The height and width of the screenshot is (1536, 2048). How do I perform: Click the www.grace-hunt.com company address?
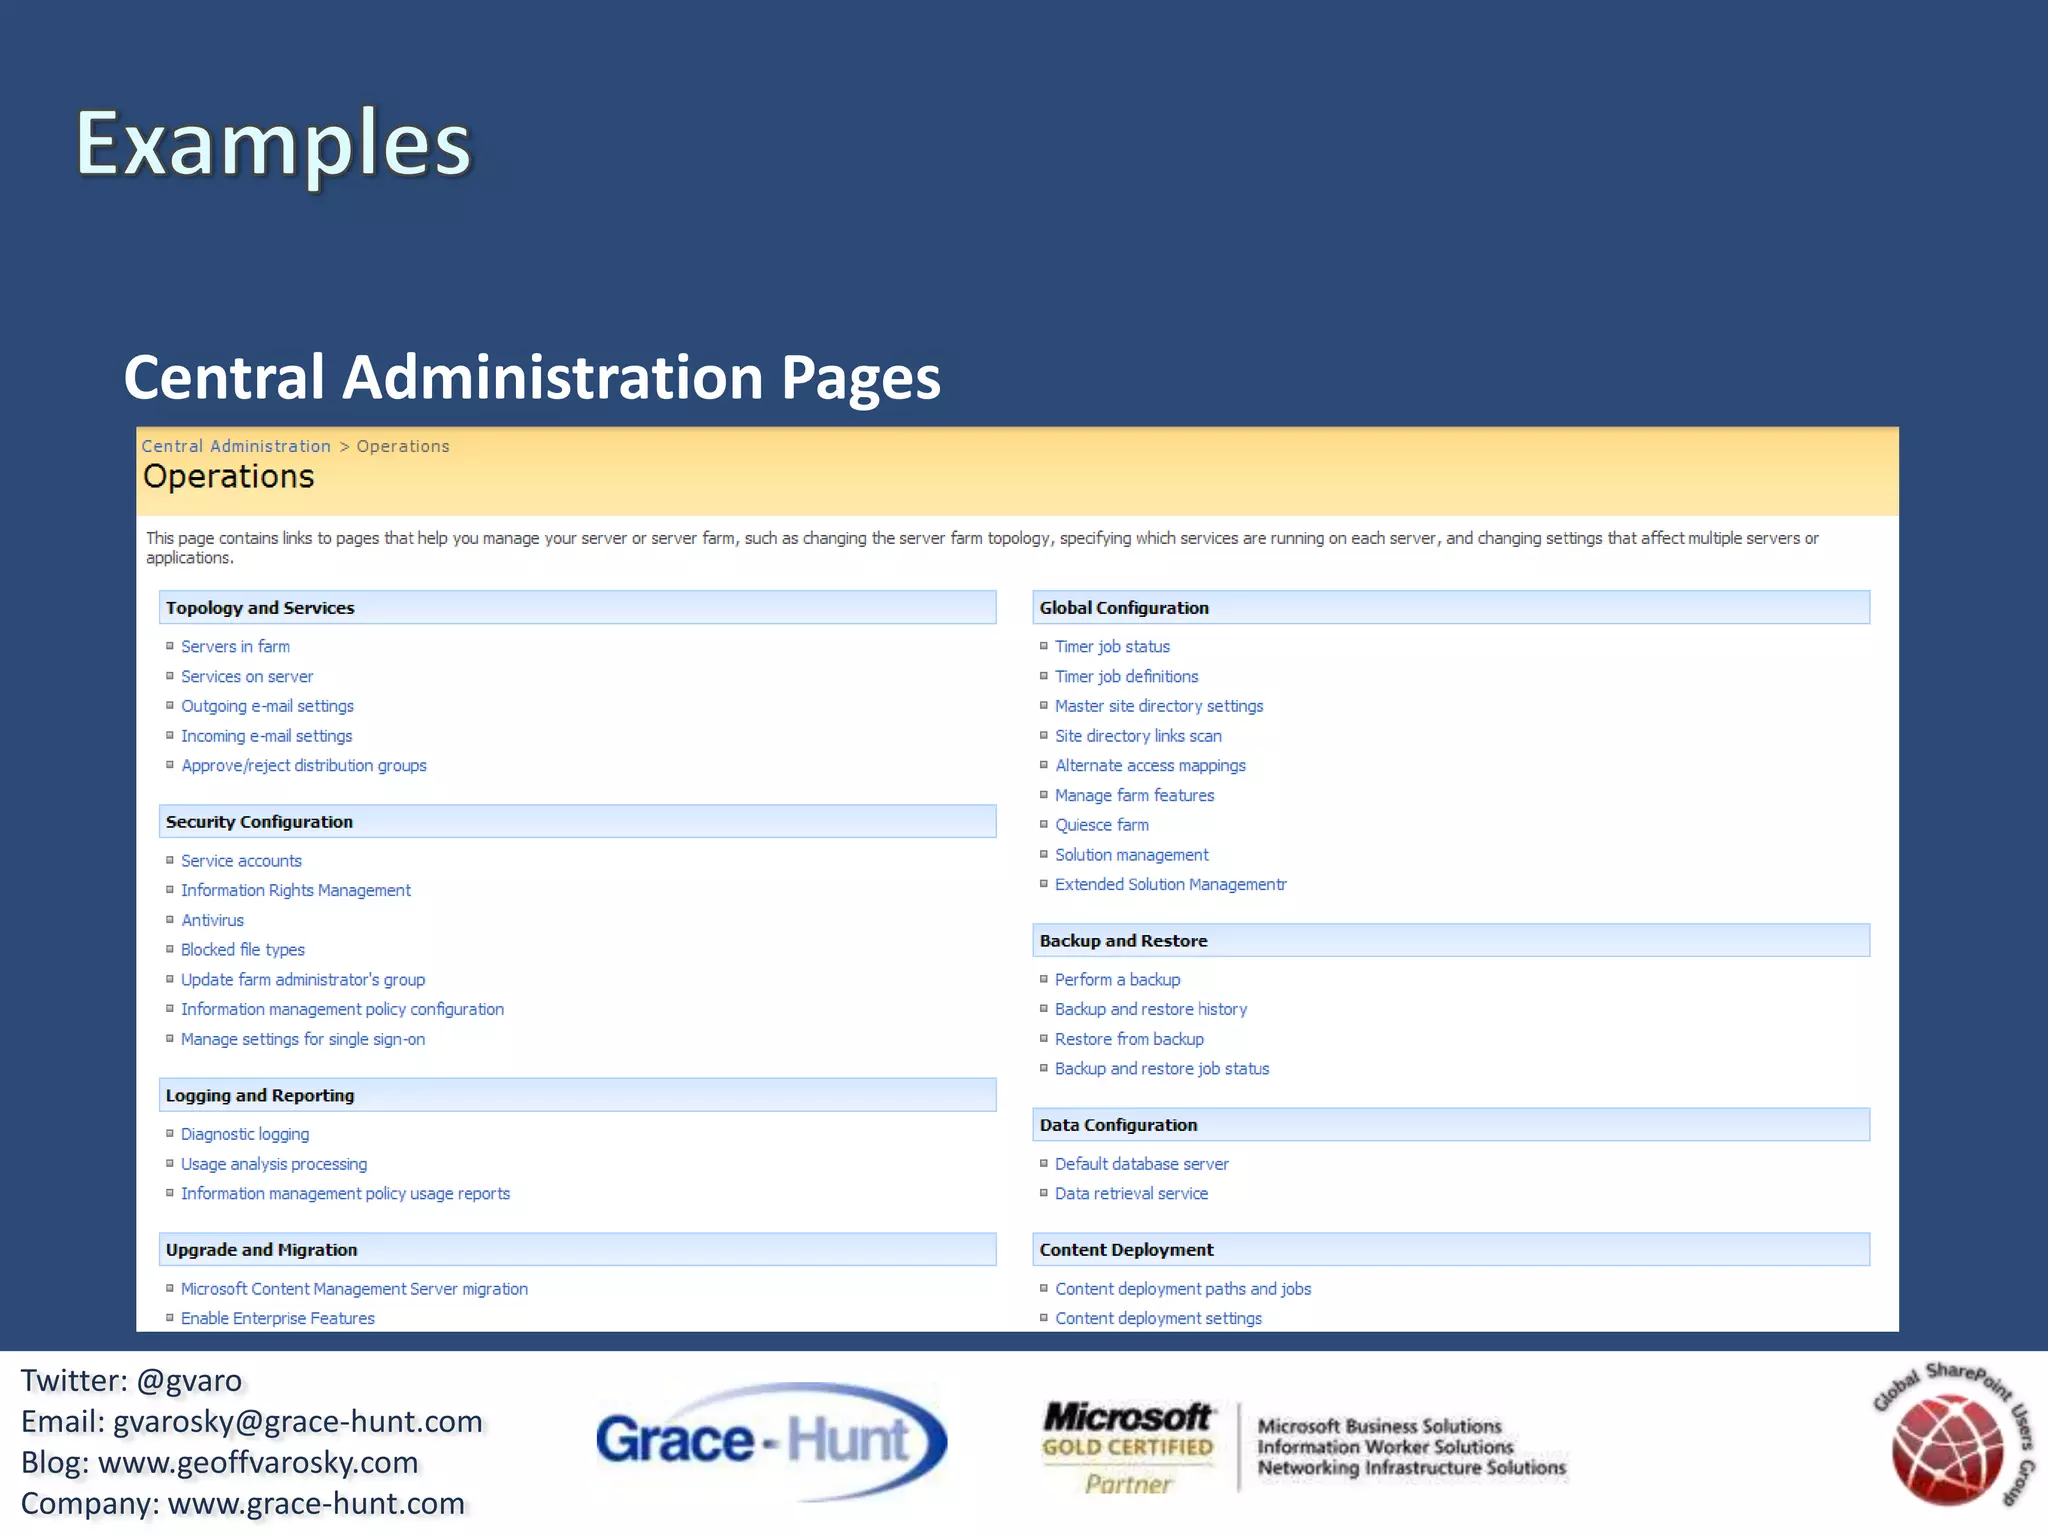[316, 1504]
